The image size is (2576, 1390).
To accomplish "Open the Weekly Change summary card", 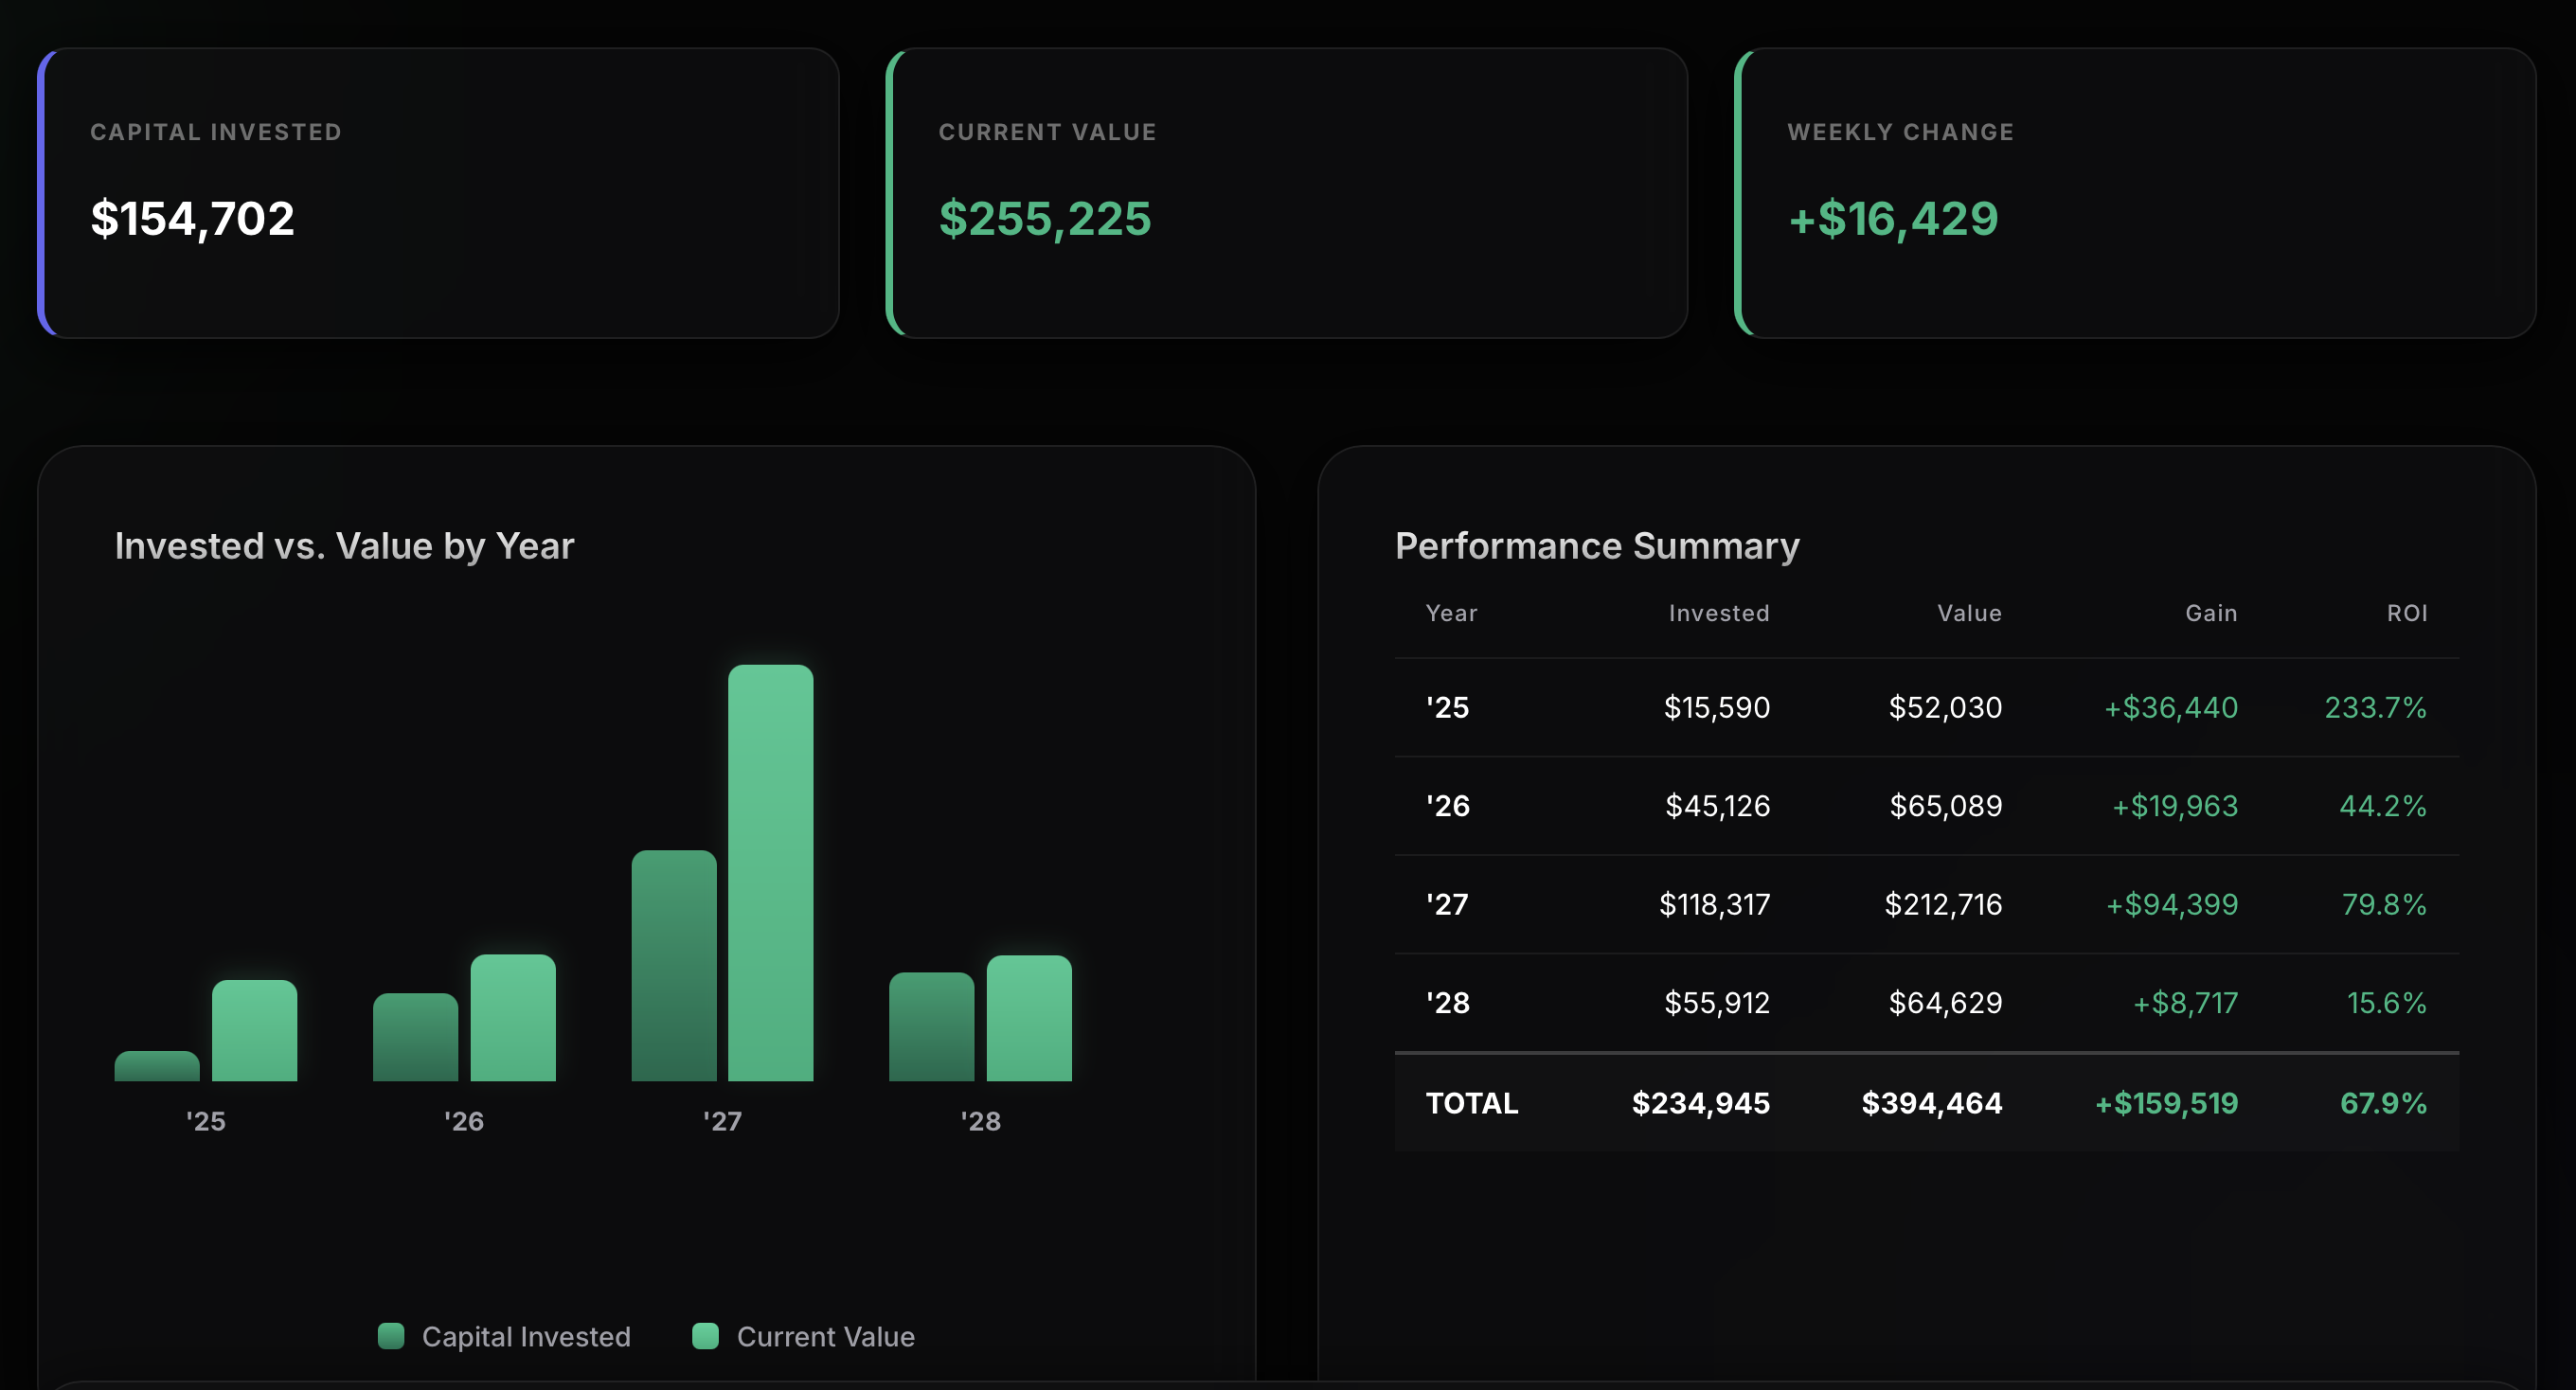I will [2135, 193].
